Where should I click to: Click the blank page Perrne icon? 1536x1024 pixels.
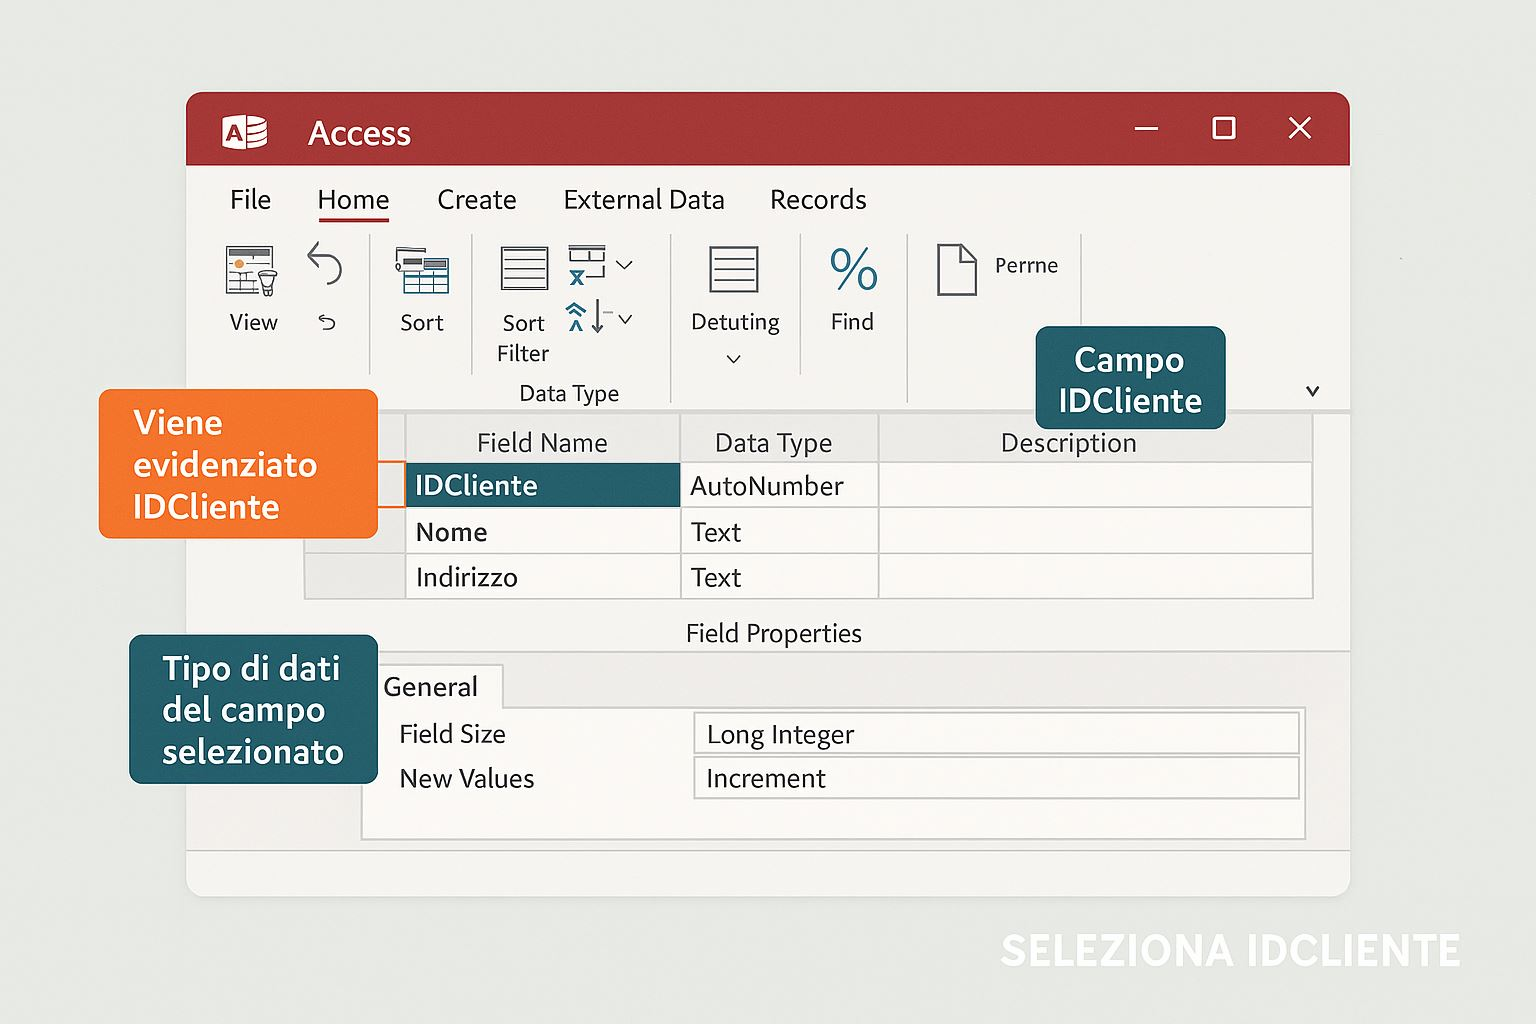pyautogui.click(x=956, y=269)
